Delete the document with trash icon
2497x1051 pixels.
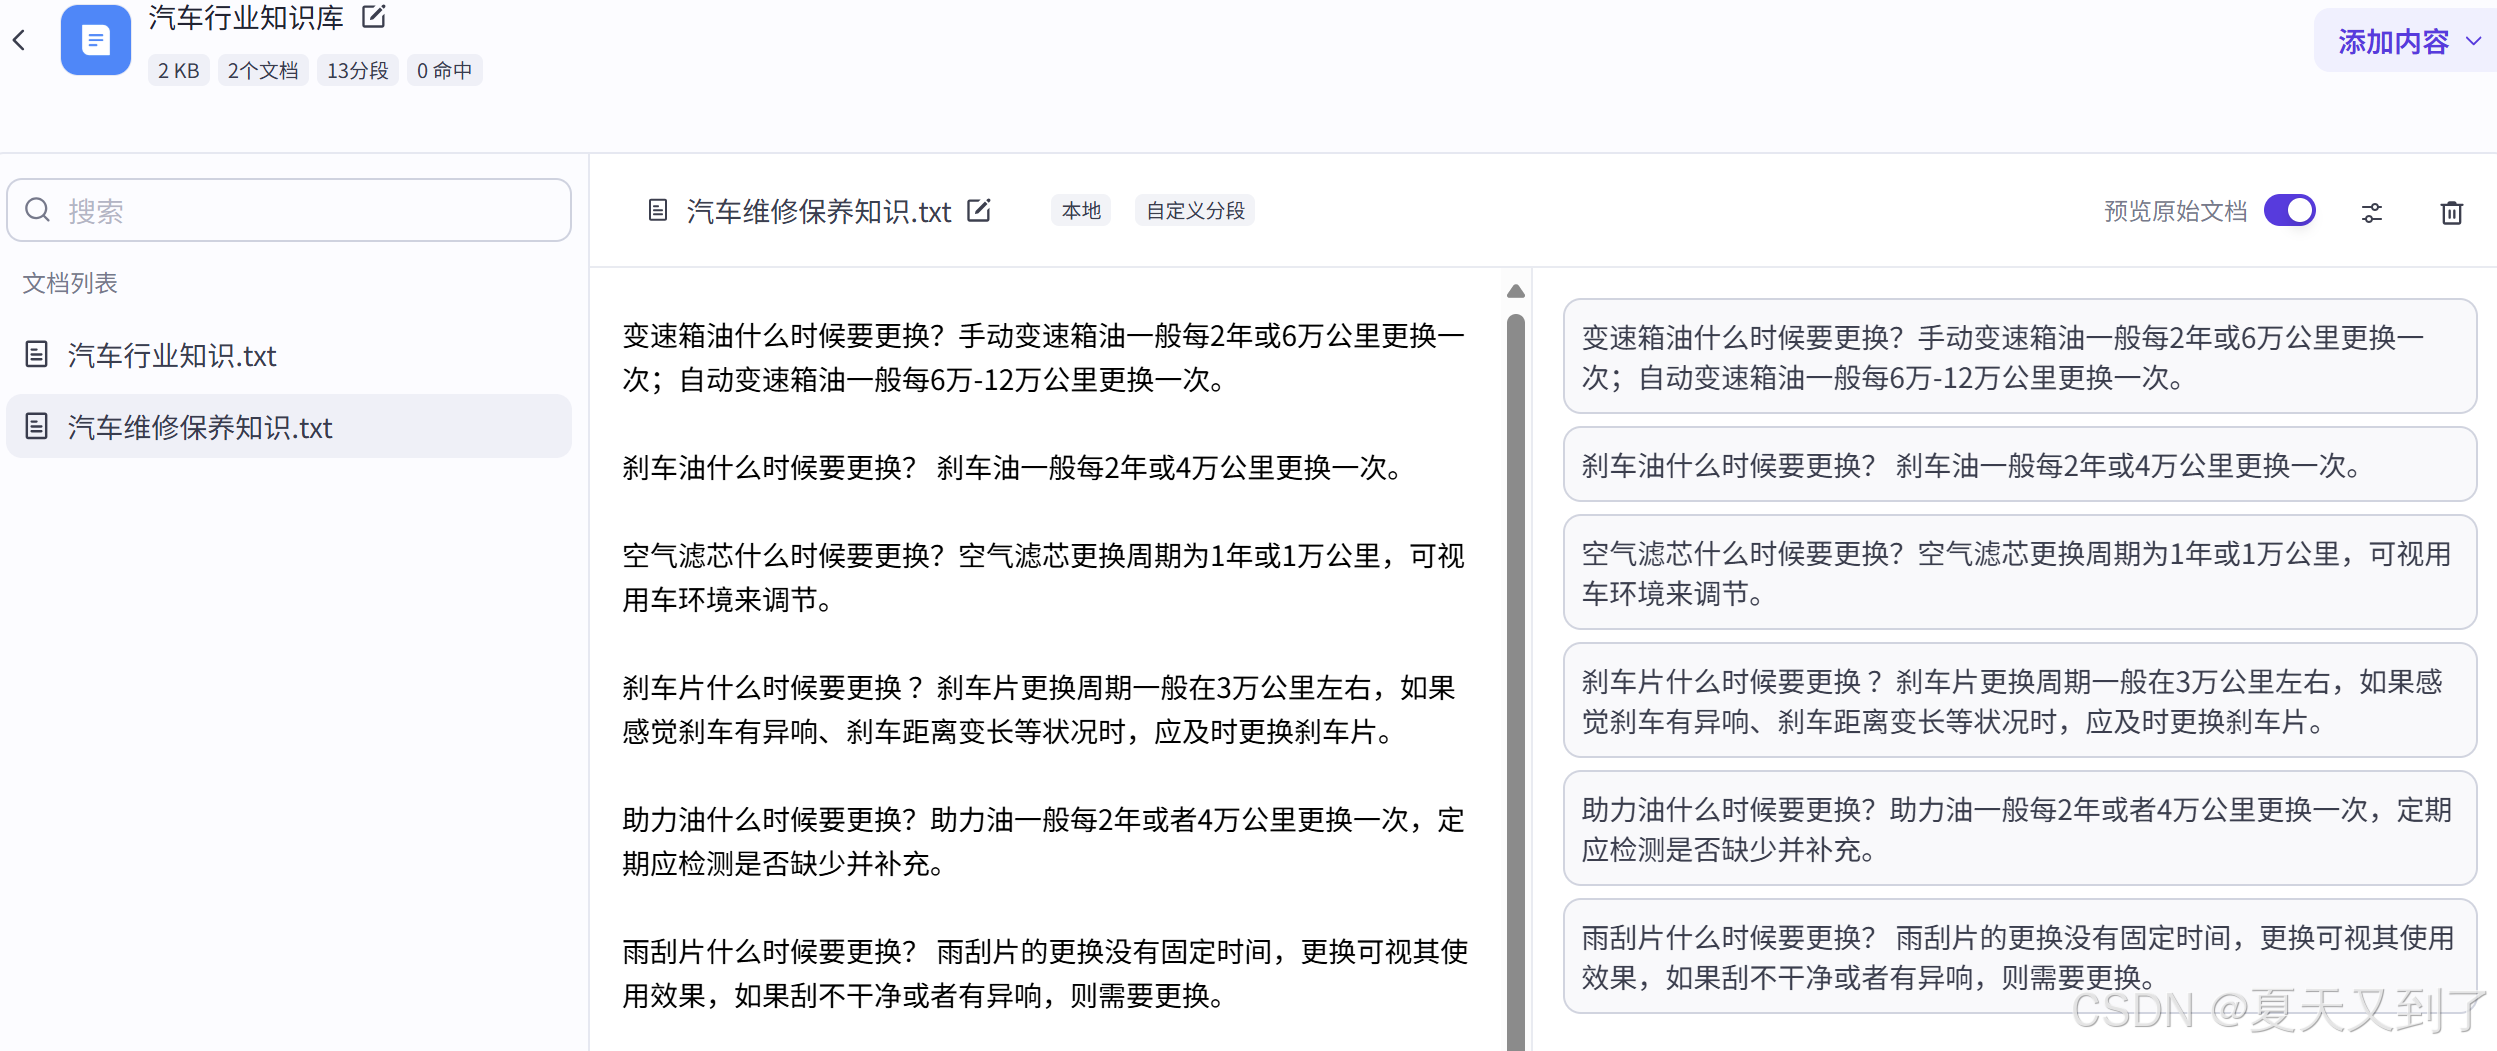[x=2452, y=212]
